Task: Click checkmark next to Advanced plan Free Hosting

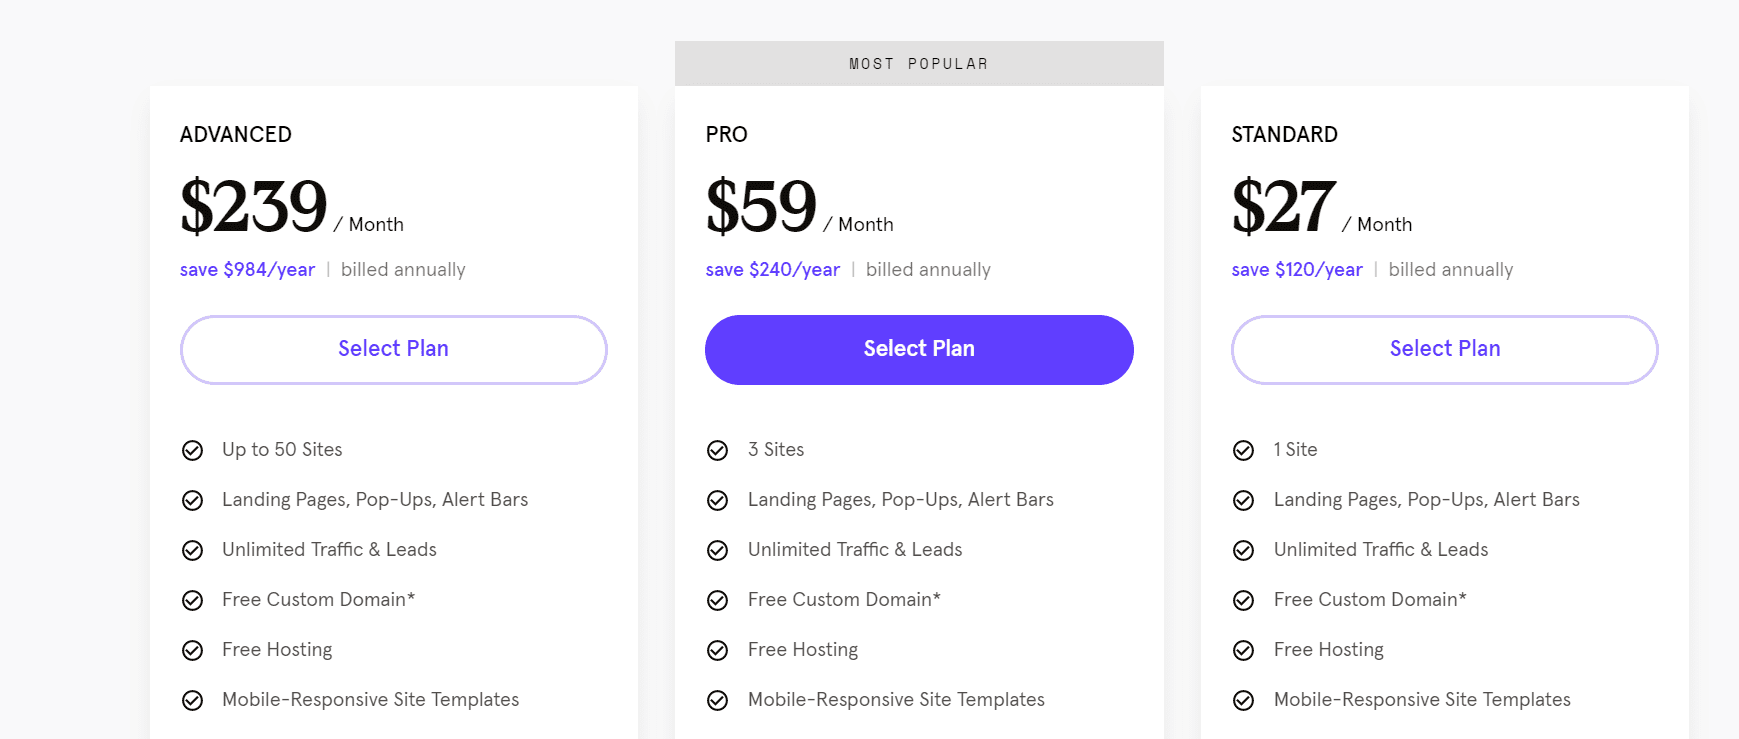Action: click(x=192, y=651)
